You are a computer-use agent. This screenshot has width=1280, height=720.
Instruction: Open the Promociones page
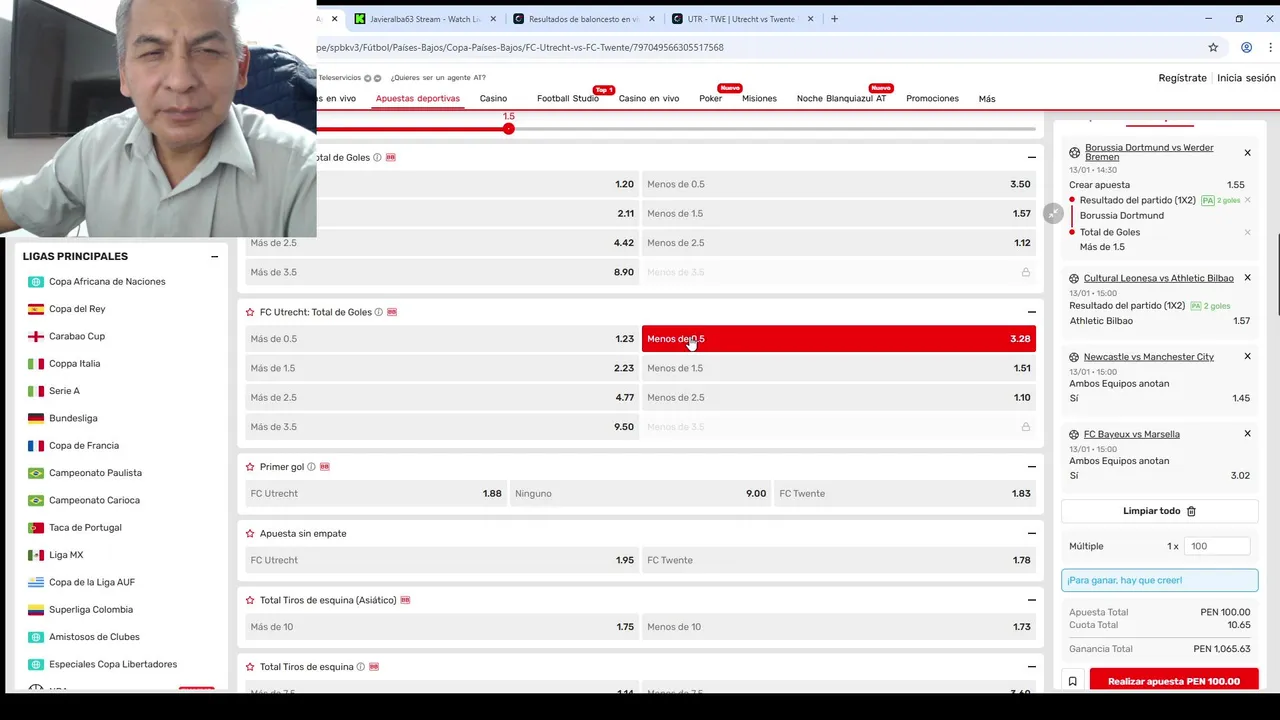pyautogui.click(x=932, y=99)
